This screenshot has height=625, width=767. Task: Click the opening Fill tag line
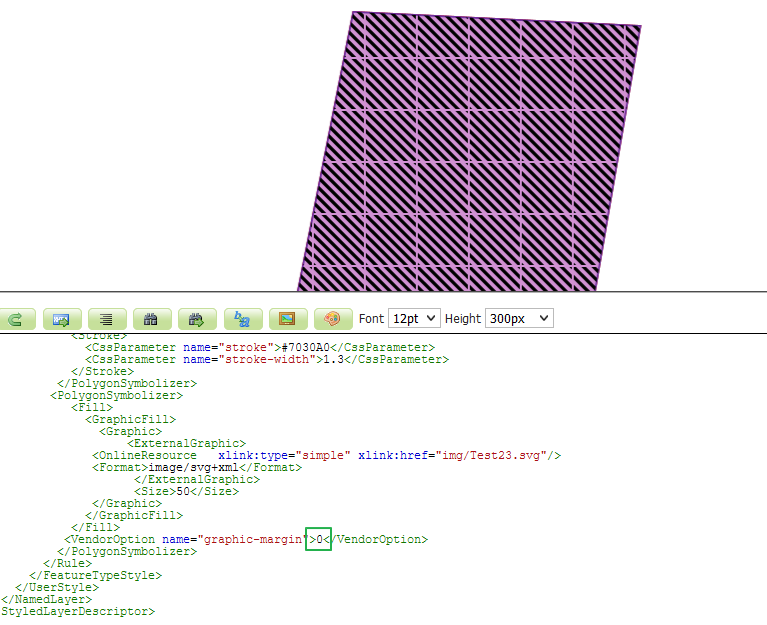[x=92, y=407]
